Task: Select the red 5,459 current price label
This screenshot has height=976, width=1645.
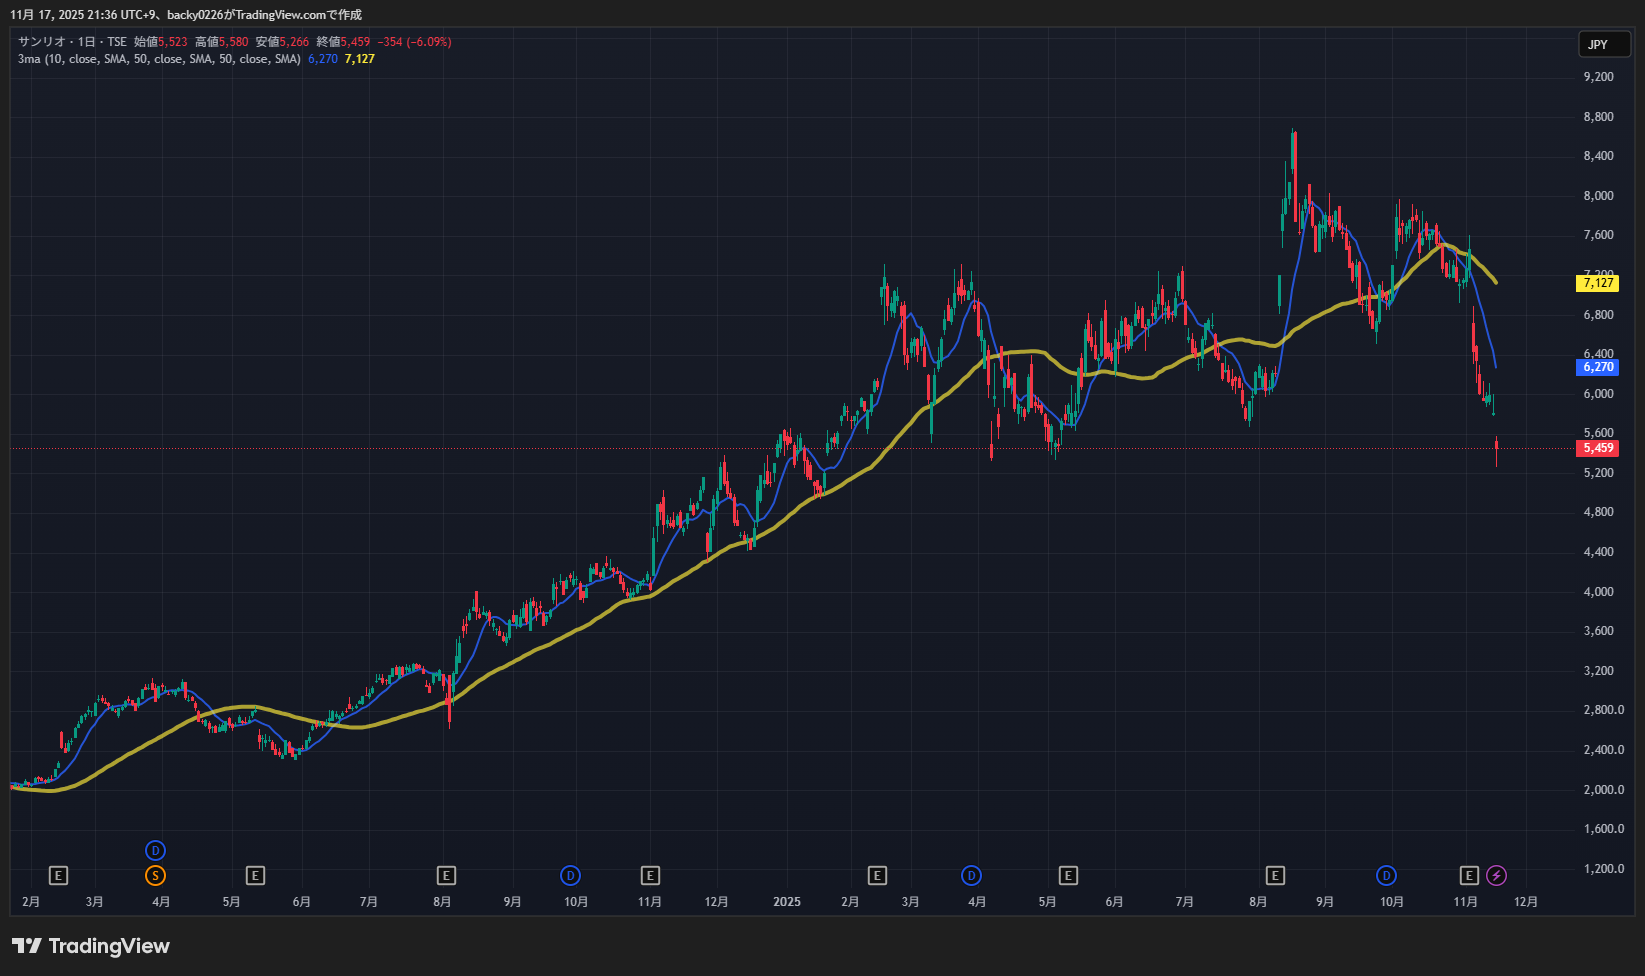Action: pos(1598,448)
